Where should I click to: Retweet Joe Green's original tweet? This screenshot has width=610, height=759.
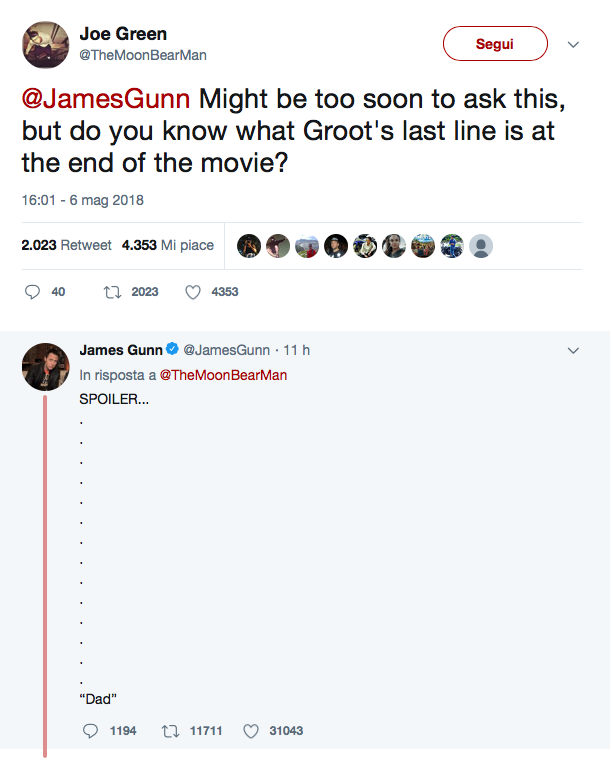[x=111, y=292]
